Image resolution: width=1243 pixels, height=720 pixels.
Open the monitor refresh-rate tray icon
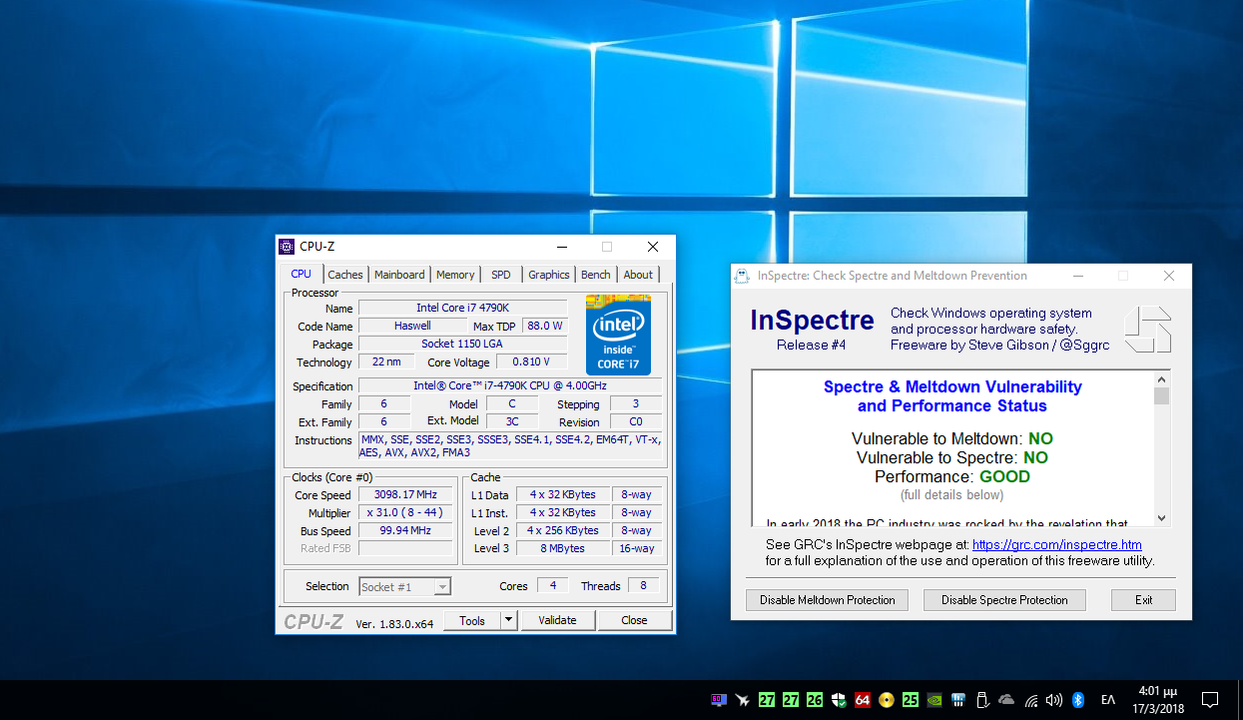pyautogui.click(x=718, y=700)
